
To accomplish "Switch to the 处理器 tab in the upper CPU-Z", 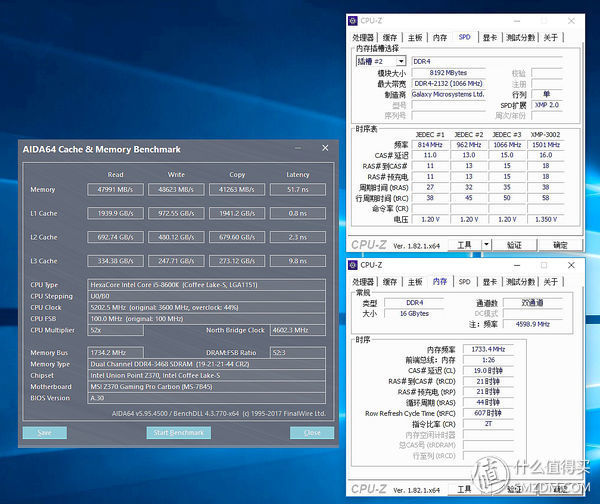I will point(363,38).
